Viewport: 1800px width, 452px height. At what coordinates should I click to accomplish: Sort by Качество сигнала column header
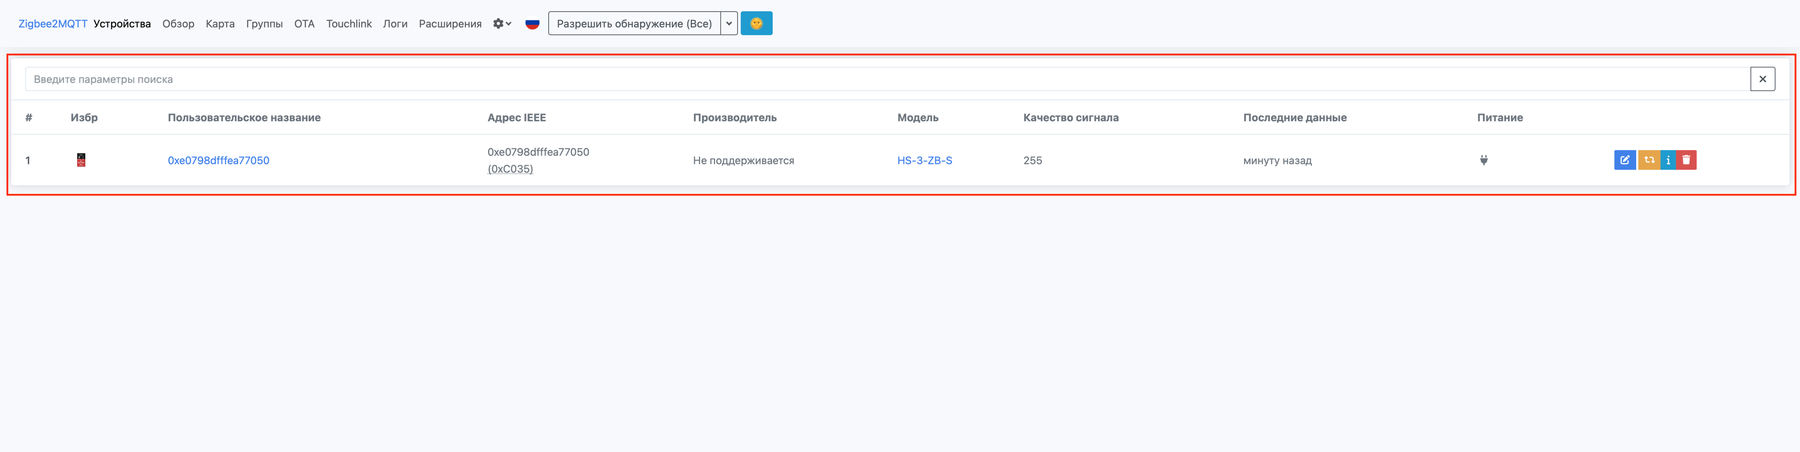point(1070,118)
